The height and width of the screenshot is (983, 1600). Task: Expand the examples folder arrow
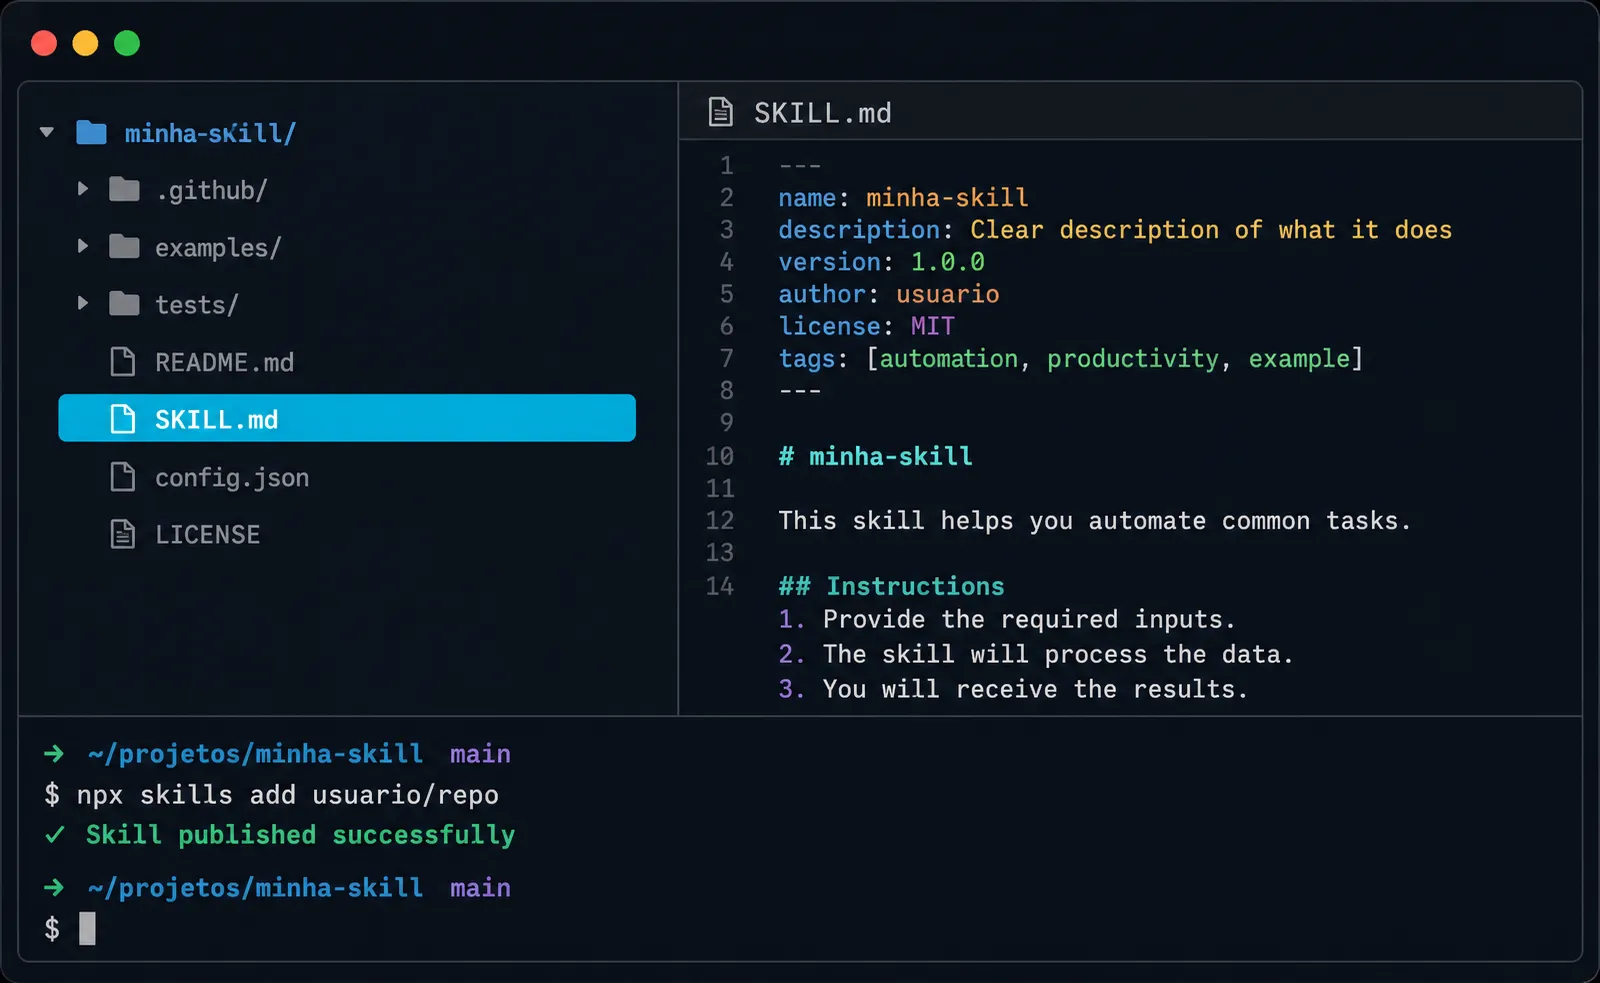pos(83,245)
